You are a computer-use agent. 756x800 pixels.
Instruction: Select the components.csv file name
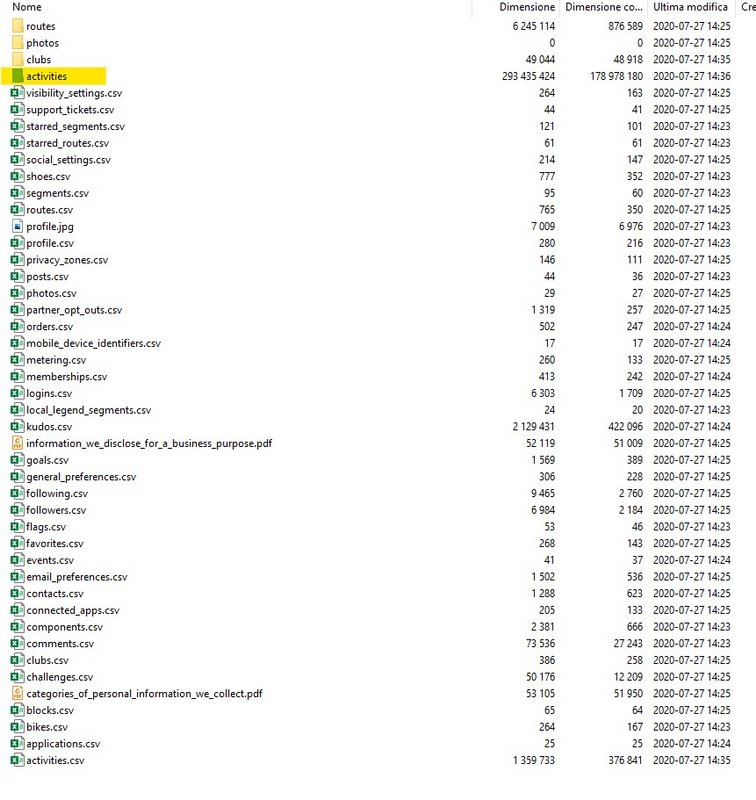(x=65, y=627)
